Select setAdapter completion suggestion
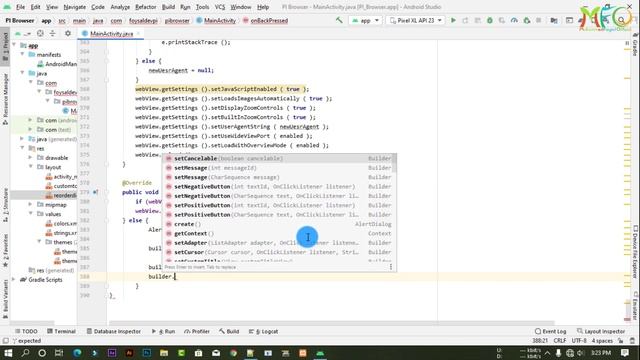The width and height of the screenshot is (640, 360). coord(278,243)
